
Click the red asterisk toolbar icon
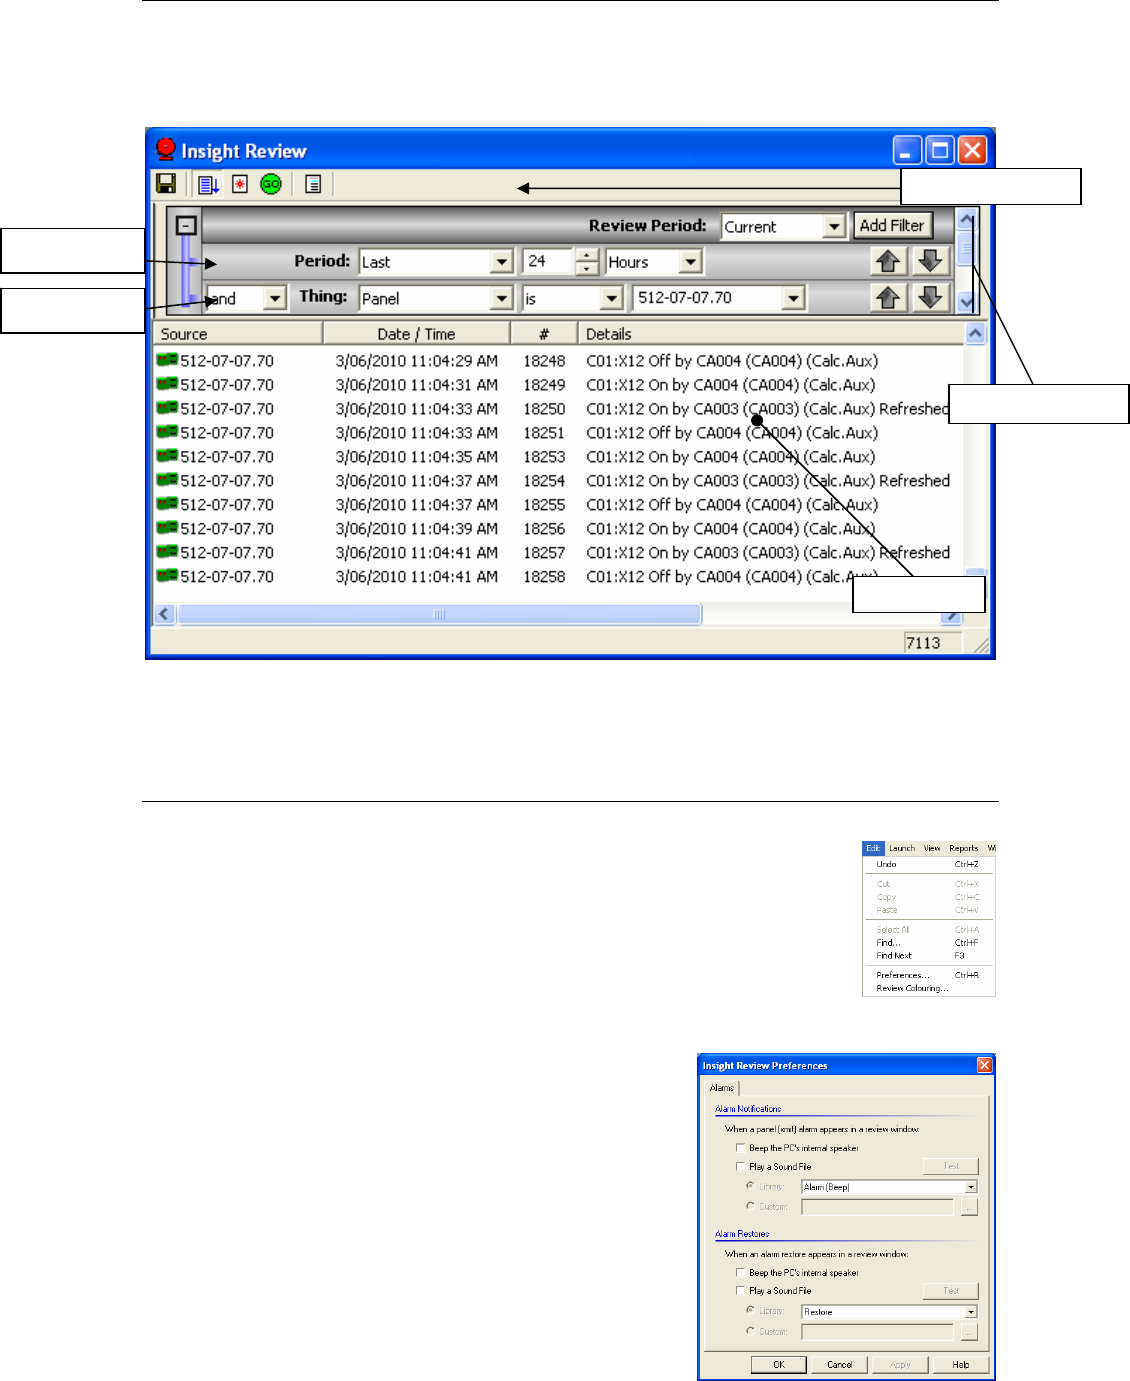(240, 184)
